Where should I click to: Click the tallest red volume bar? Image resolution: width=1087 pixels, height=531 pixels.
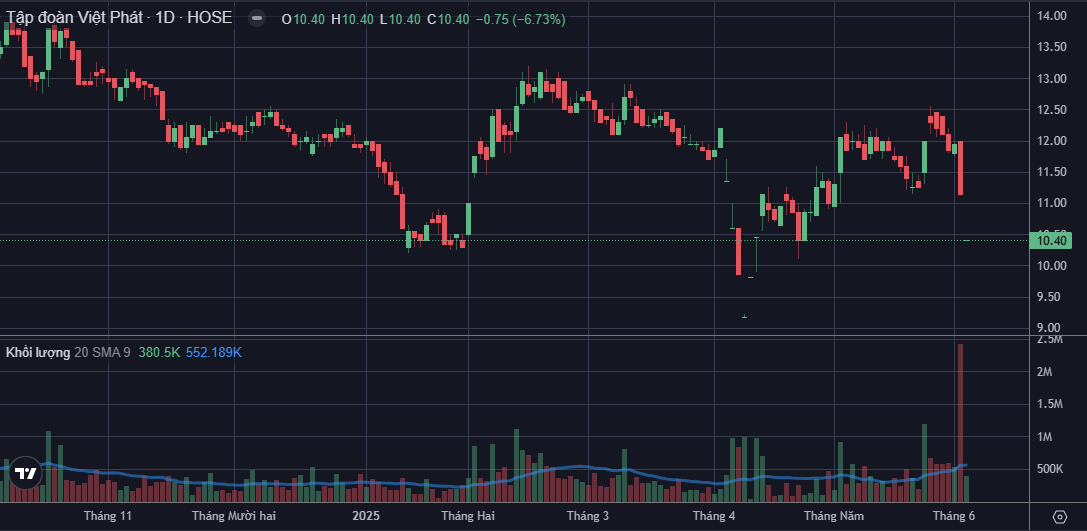point(960,422)
